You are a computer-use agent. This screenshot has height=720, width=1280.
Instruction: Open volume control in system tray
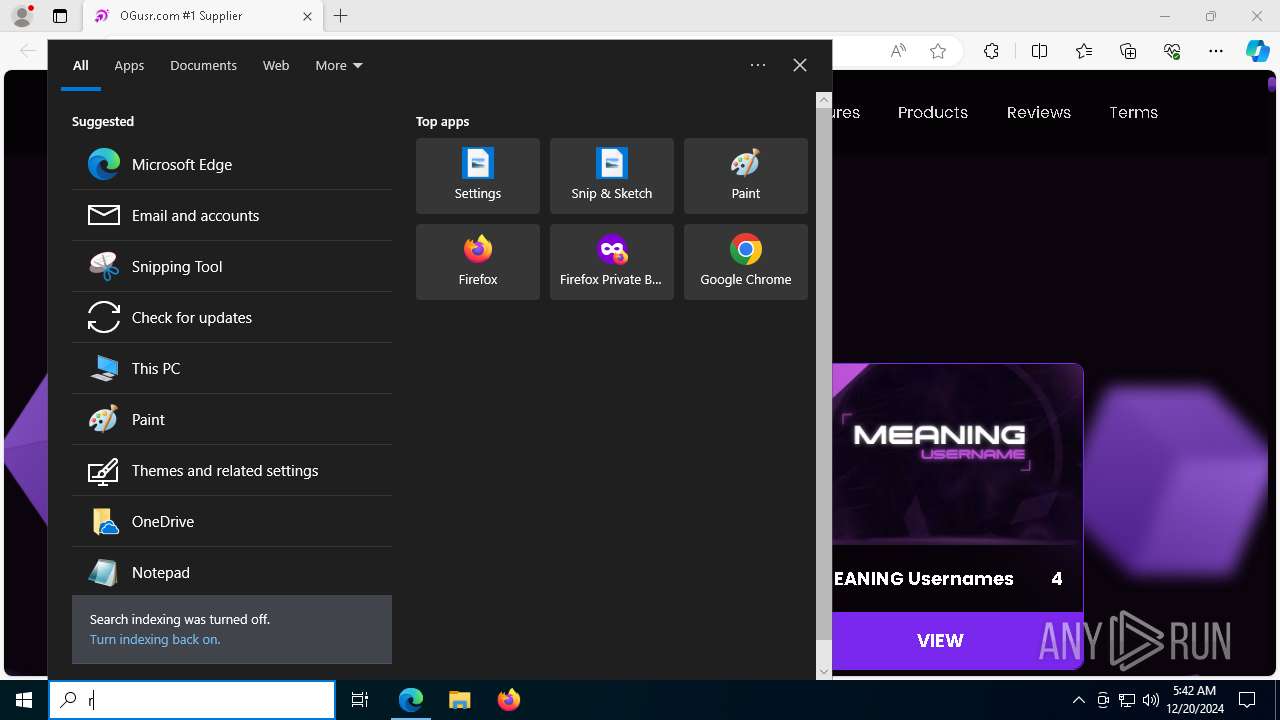tap(1151, 700)
